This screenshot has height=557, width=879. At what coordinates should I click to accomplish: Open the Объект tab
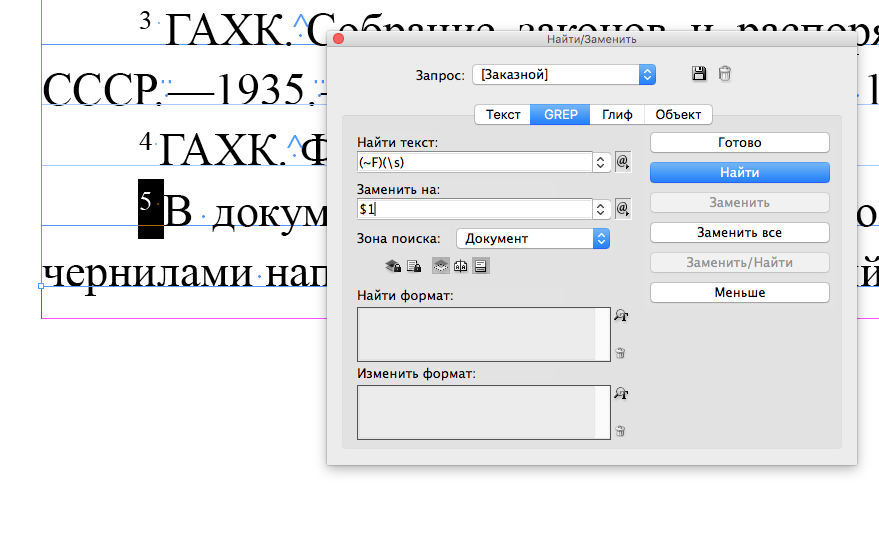[678, 114]
